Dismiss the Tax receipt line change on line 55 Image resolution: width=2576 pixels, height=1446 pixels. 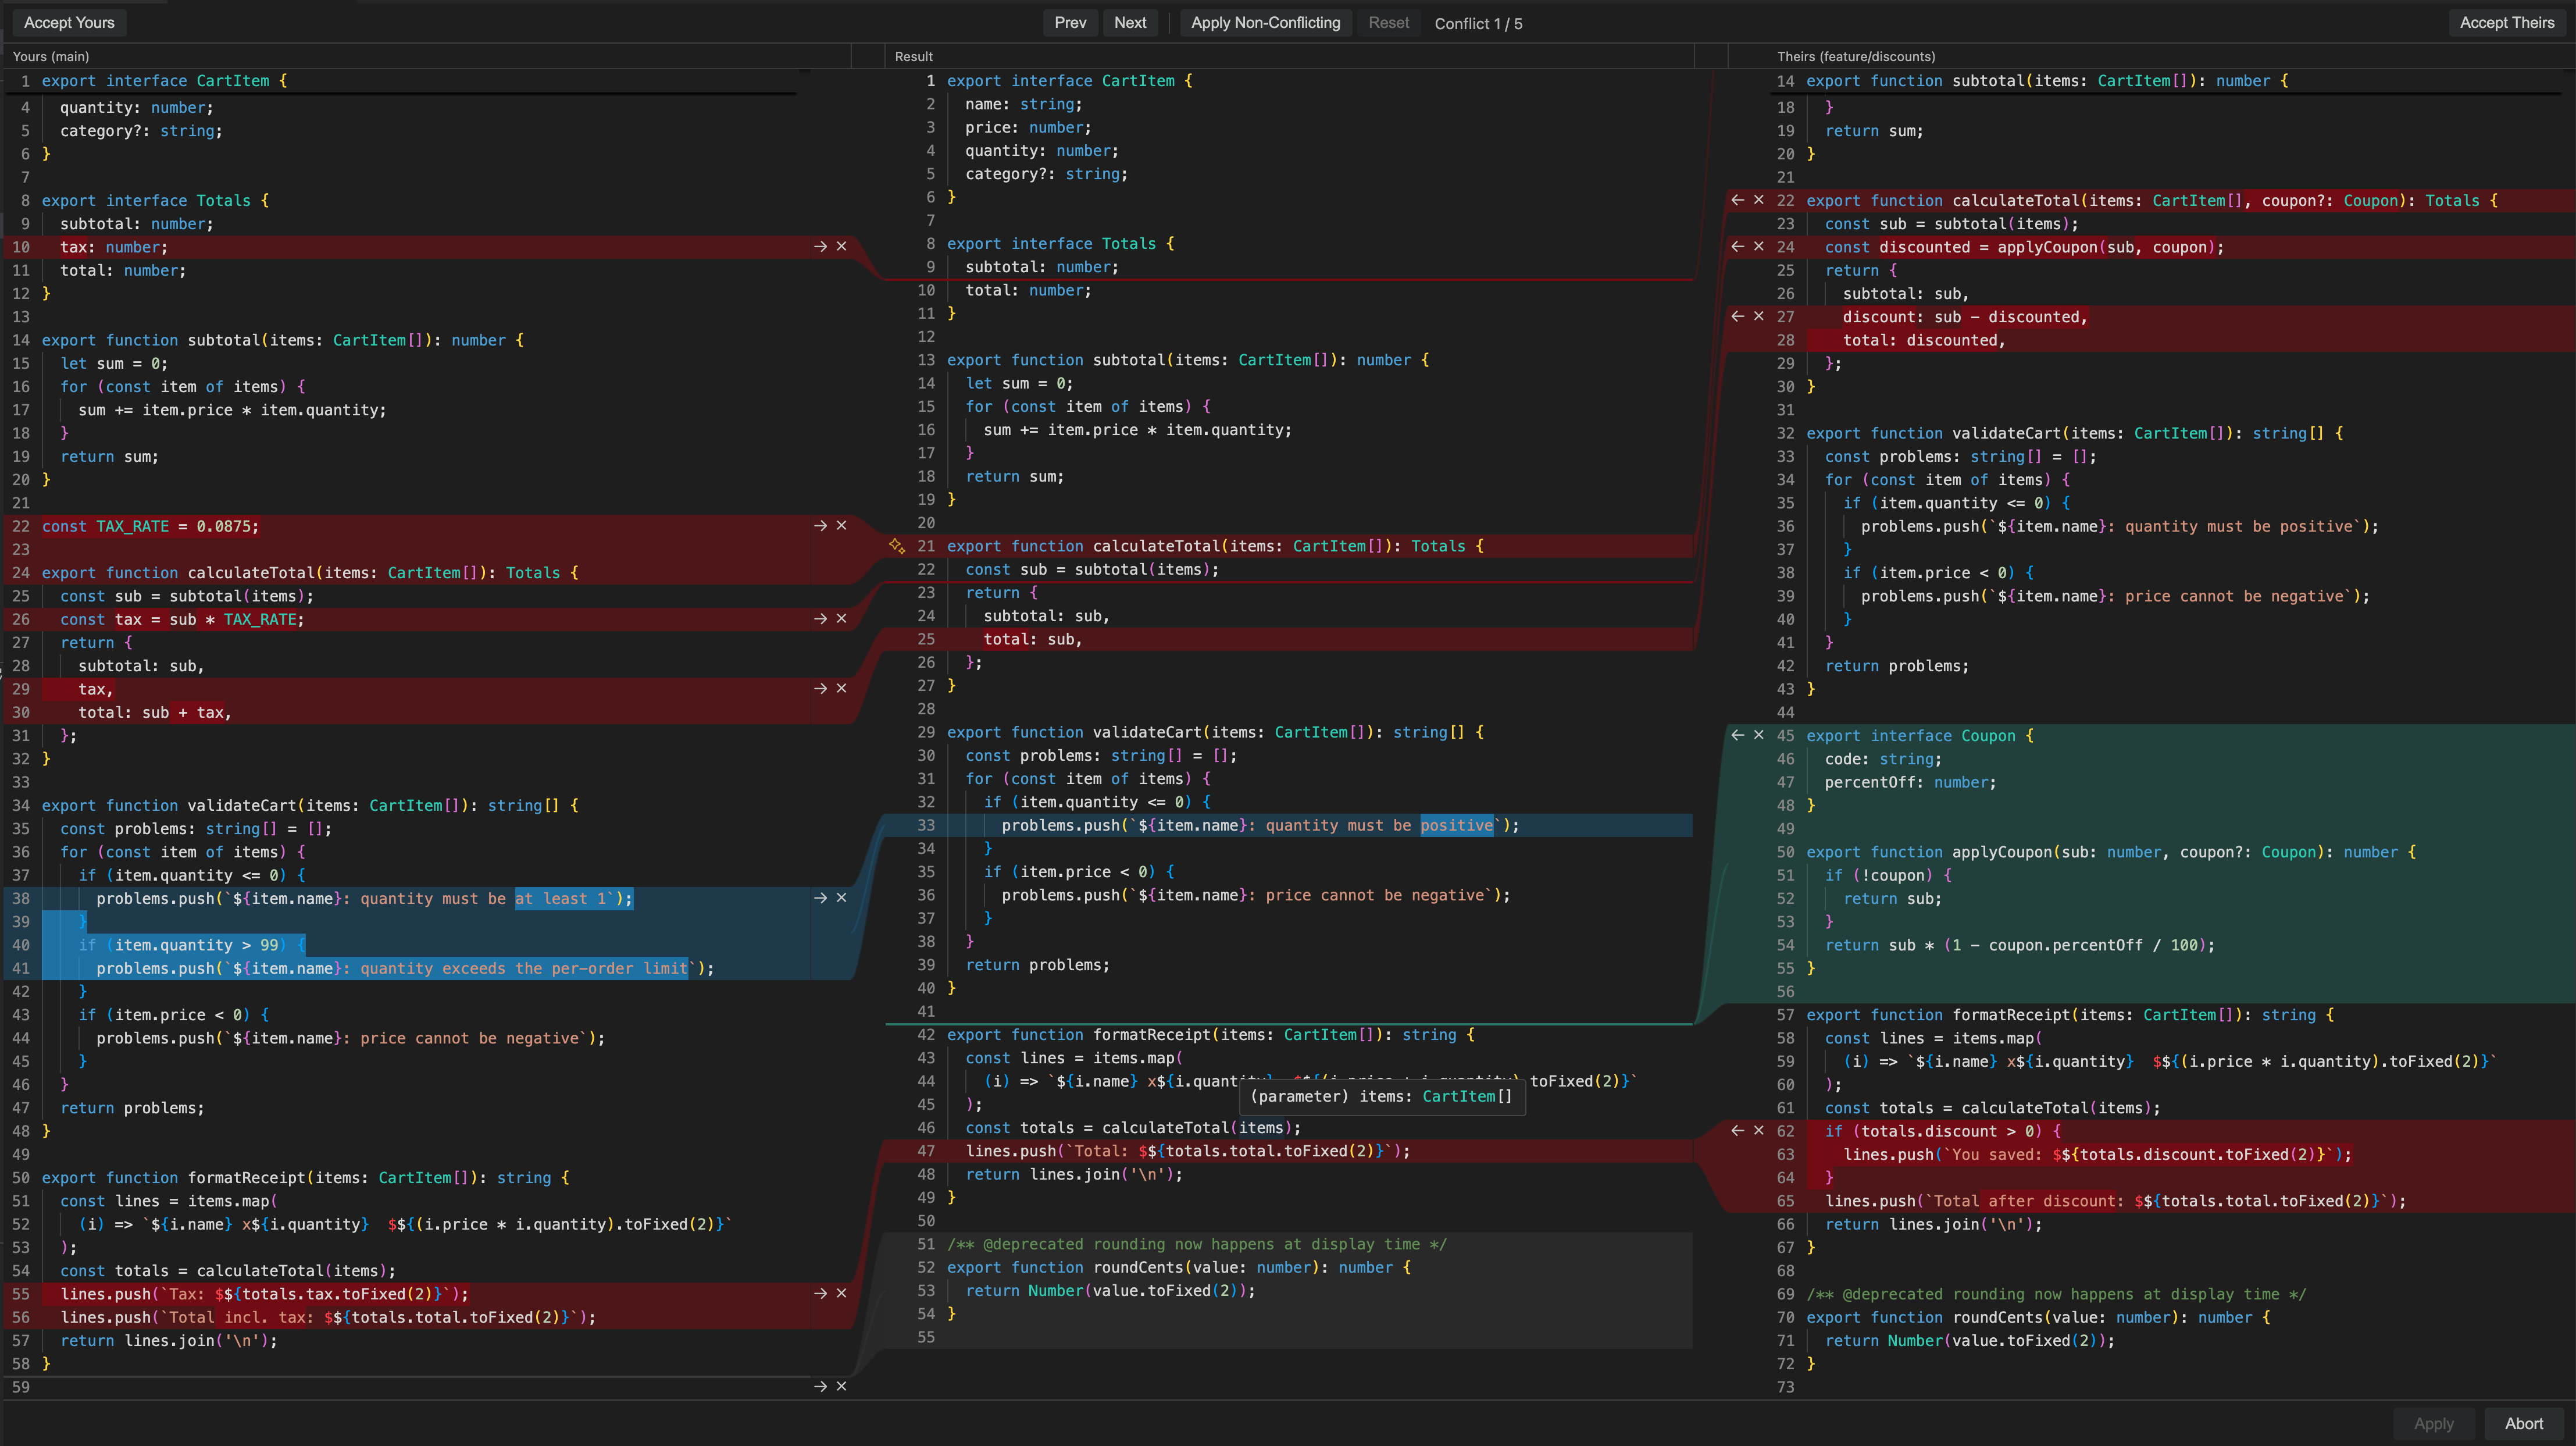(842, 1293)
